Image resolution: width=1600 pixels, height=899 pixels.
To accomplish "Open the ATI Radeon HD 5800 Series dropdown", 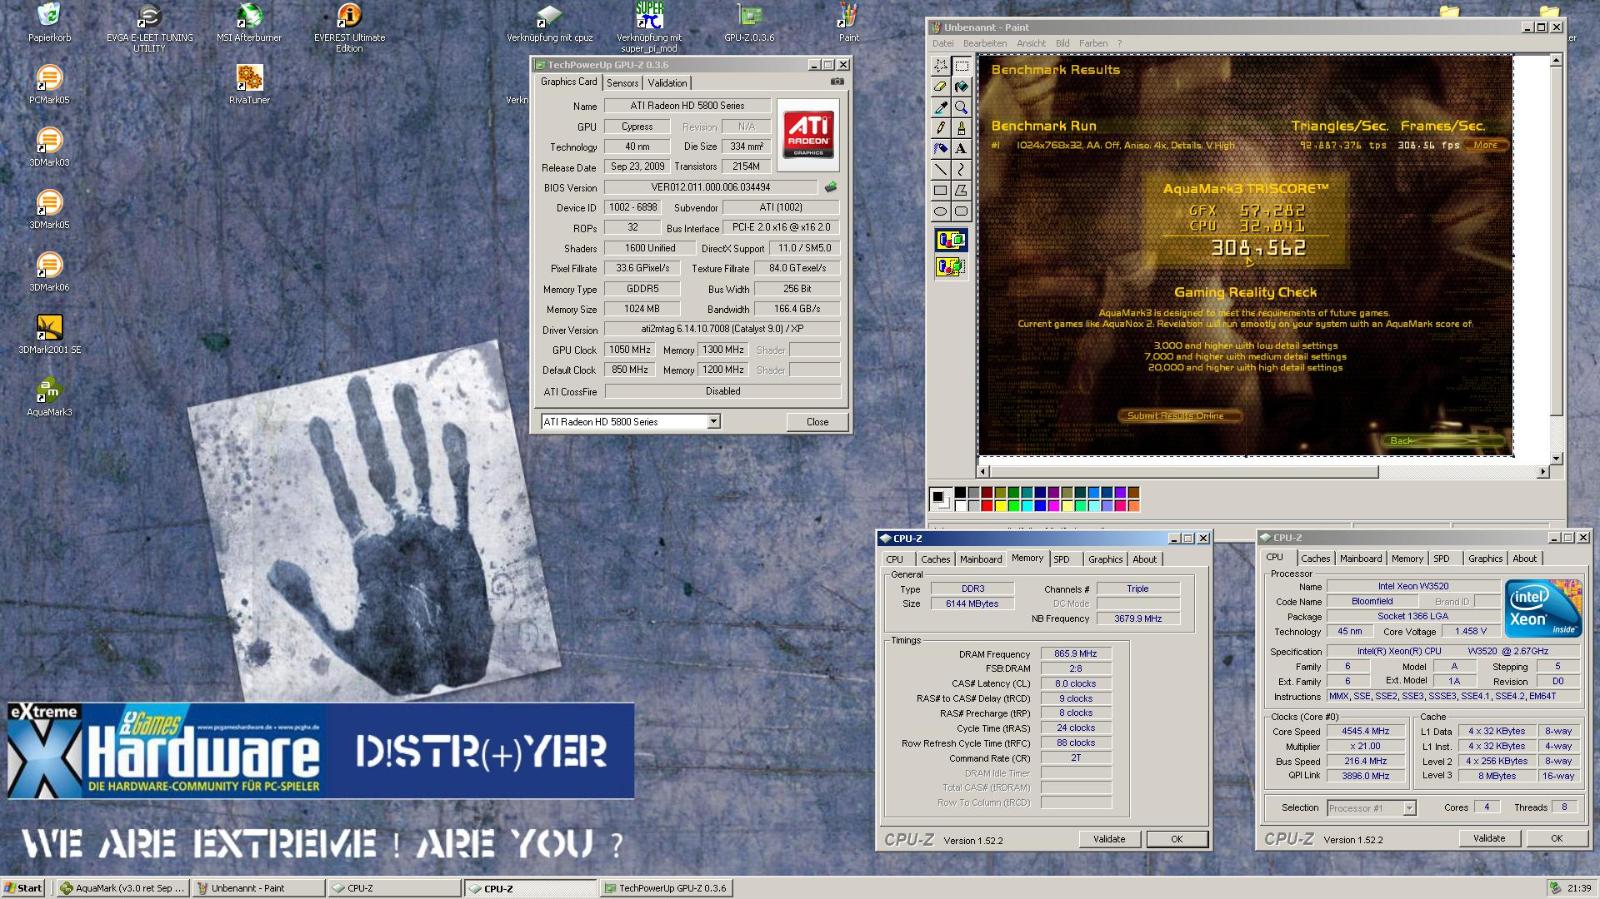I will pos(713,422).
